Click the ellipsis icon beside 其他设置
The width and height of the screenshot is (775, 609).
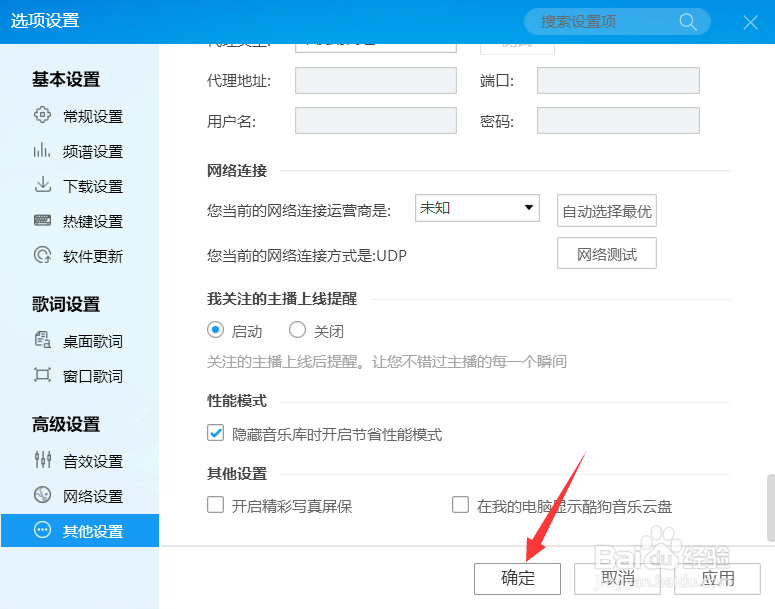click(x=43, y=530)
